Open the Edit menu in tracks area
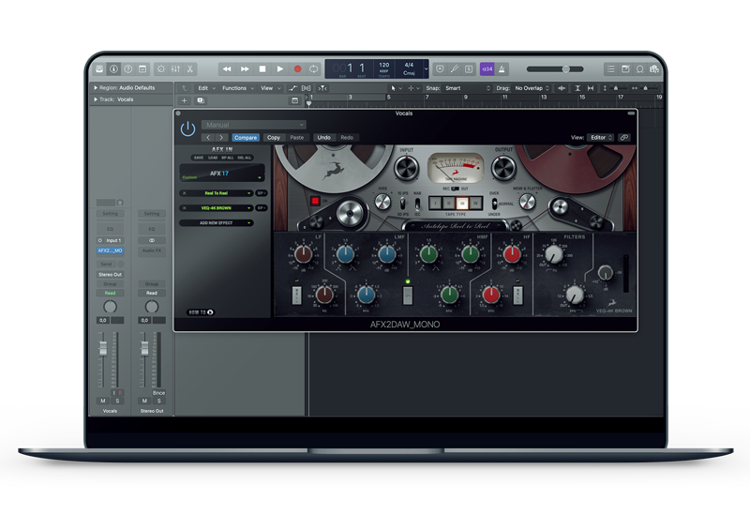750x515 pixels. (x=205, y=88)
